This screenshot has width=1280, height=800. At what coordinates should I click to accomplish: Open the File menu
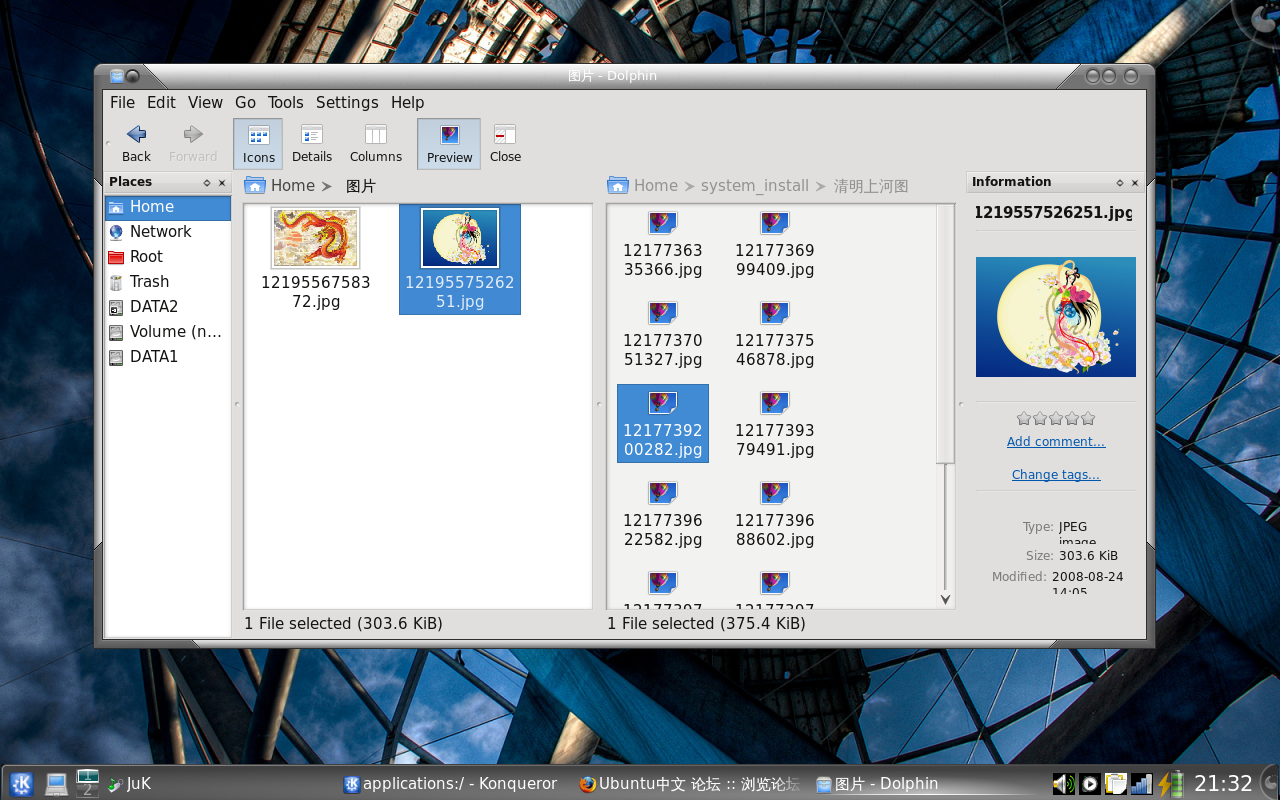122,102
